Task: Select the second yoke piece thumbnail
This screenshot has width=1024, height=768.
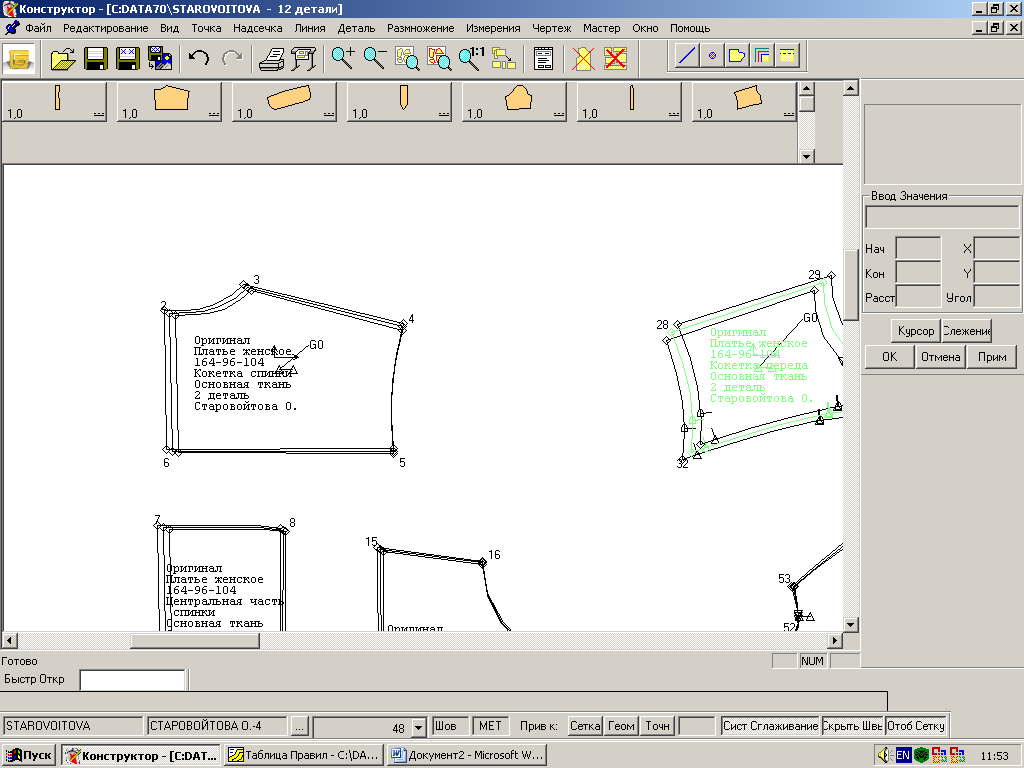Action: point(170,102)
